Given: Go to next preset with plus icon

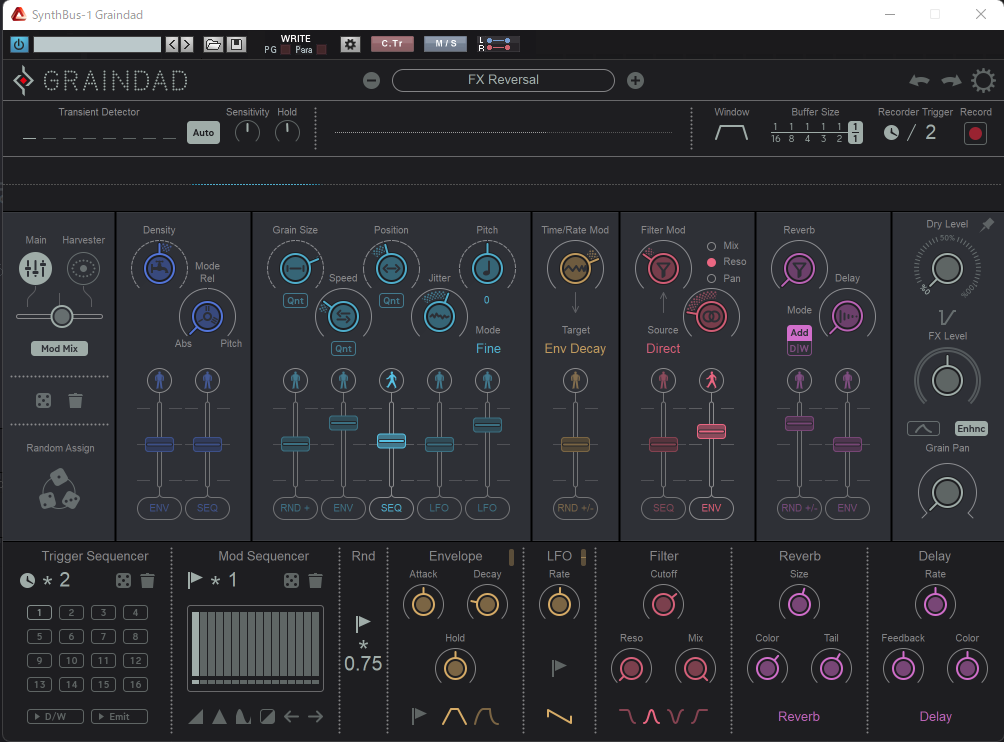Looking at the screenshot, I should tap(635, 81).
